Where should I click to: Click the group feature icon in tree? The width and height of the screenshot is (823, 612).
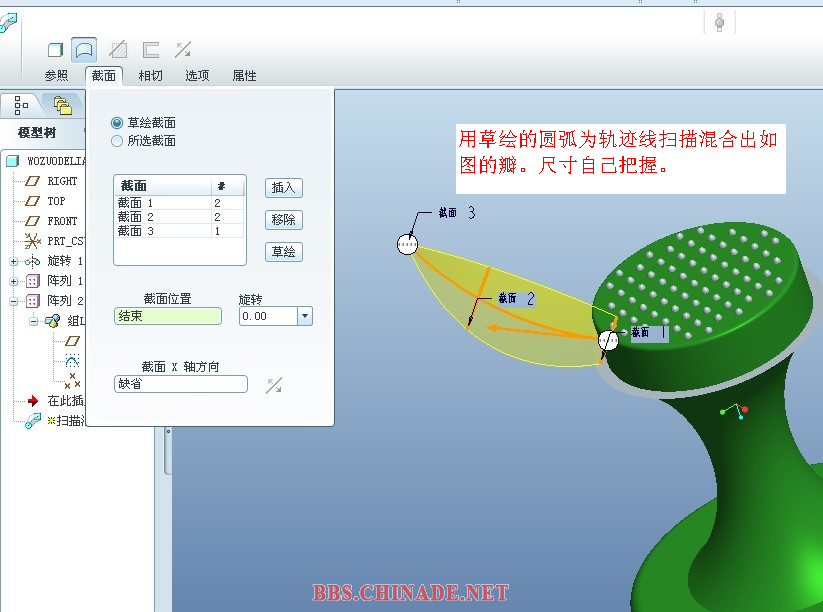click(52, 321)
